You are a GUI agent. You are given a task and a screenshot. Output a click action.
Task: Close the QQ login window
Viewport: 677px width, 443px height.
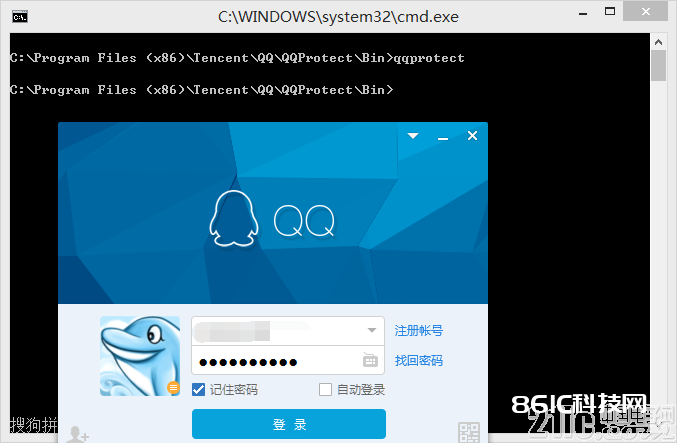[x=472, y=136]
